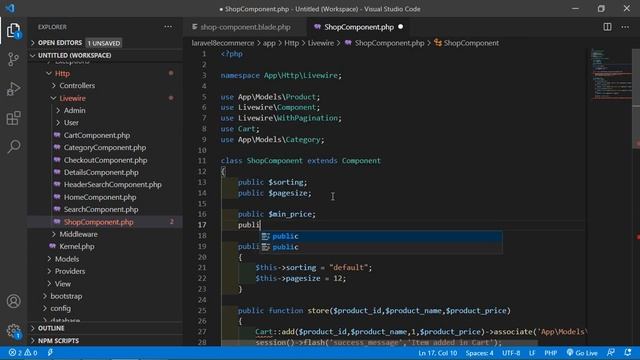The height and width of the screenshot is (360, 640).
Task: Click the editor vertical scrollbar
Action: point(636,98)
